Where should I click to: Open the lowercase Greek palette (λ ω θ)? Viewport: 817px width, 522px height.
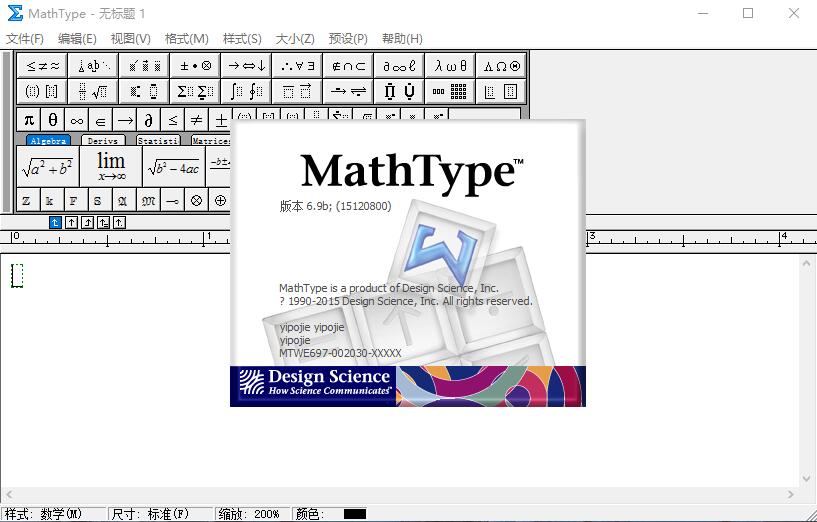point(451,66)
